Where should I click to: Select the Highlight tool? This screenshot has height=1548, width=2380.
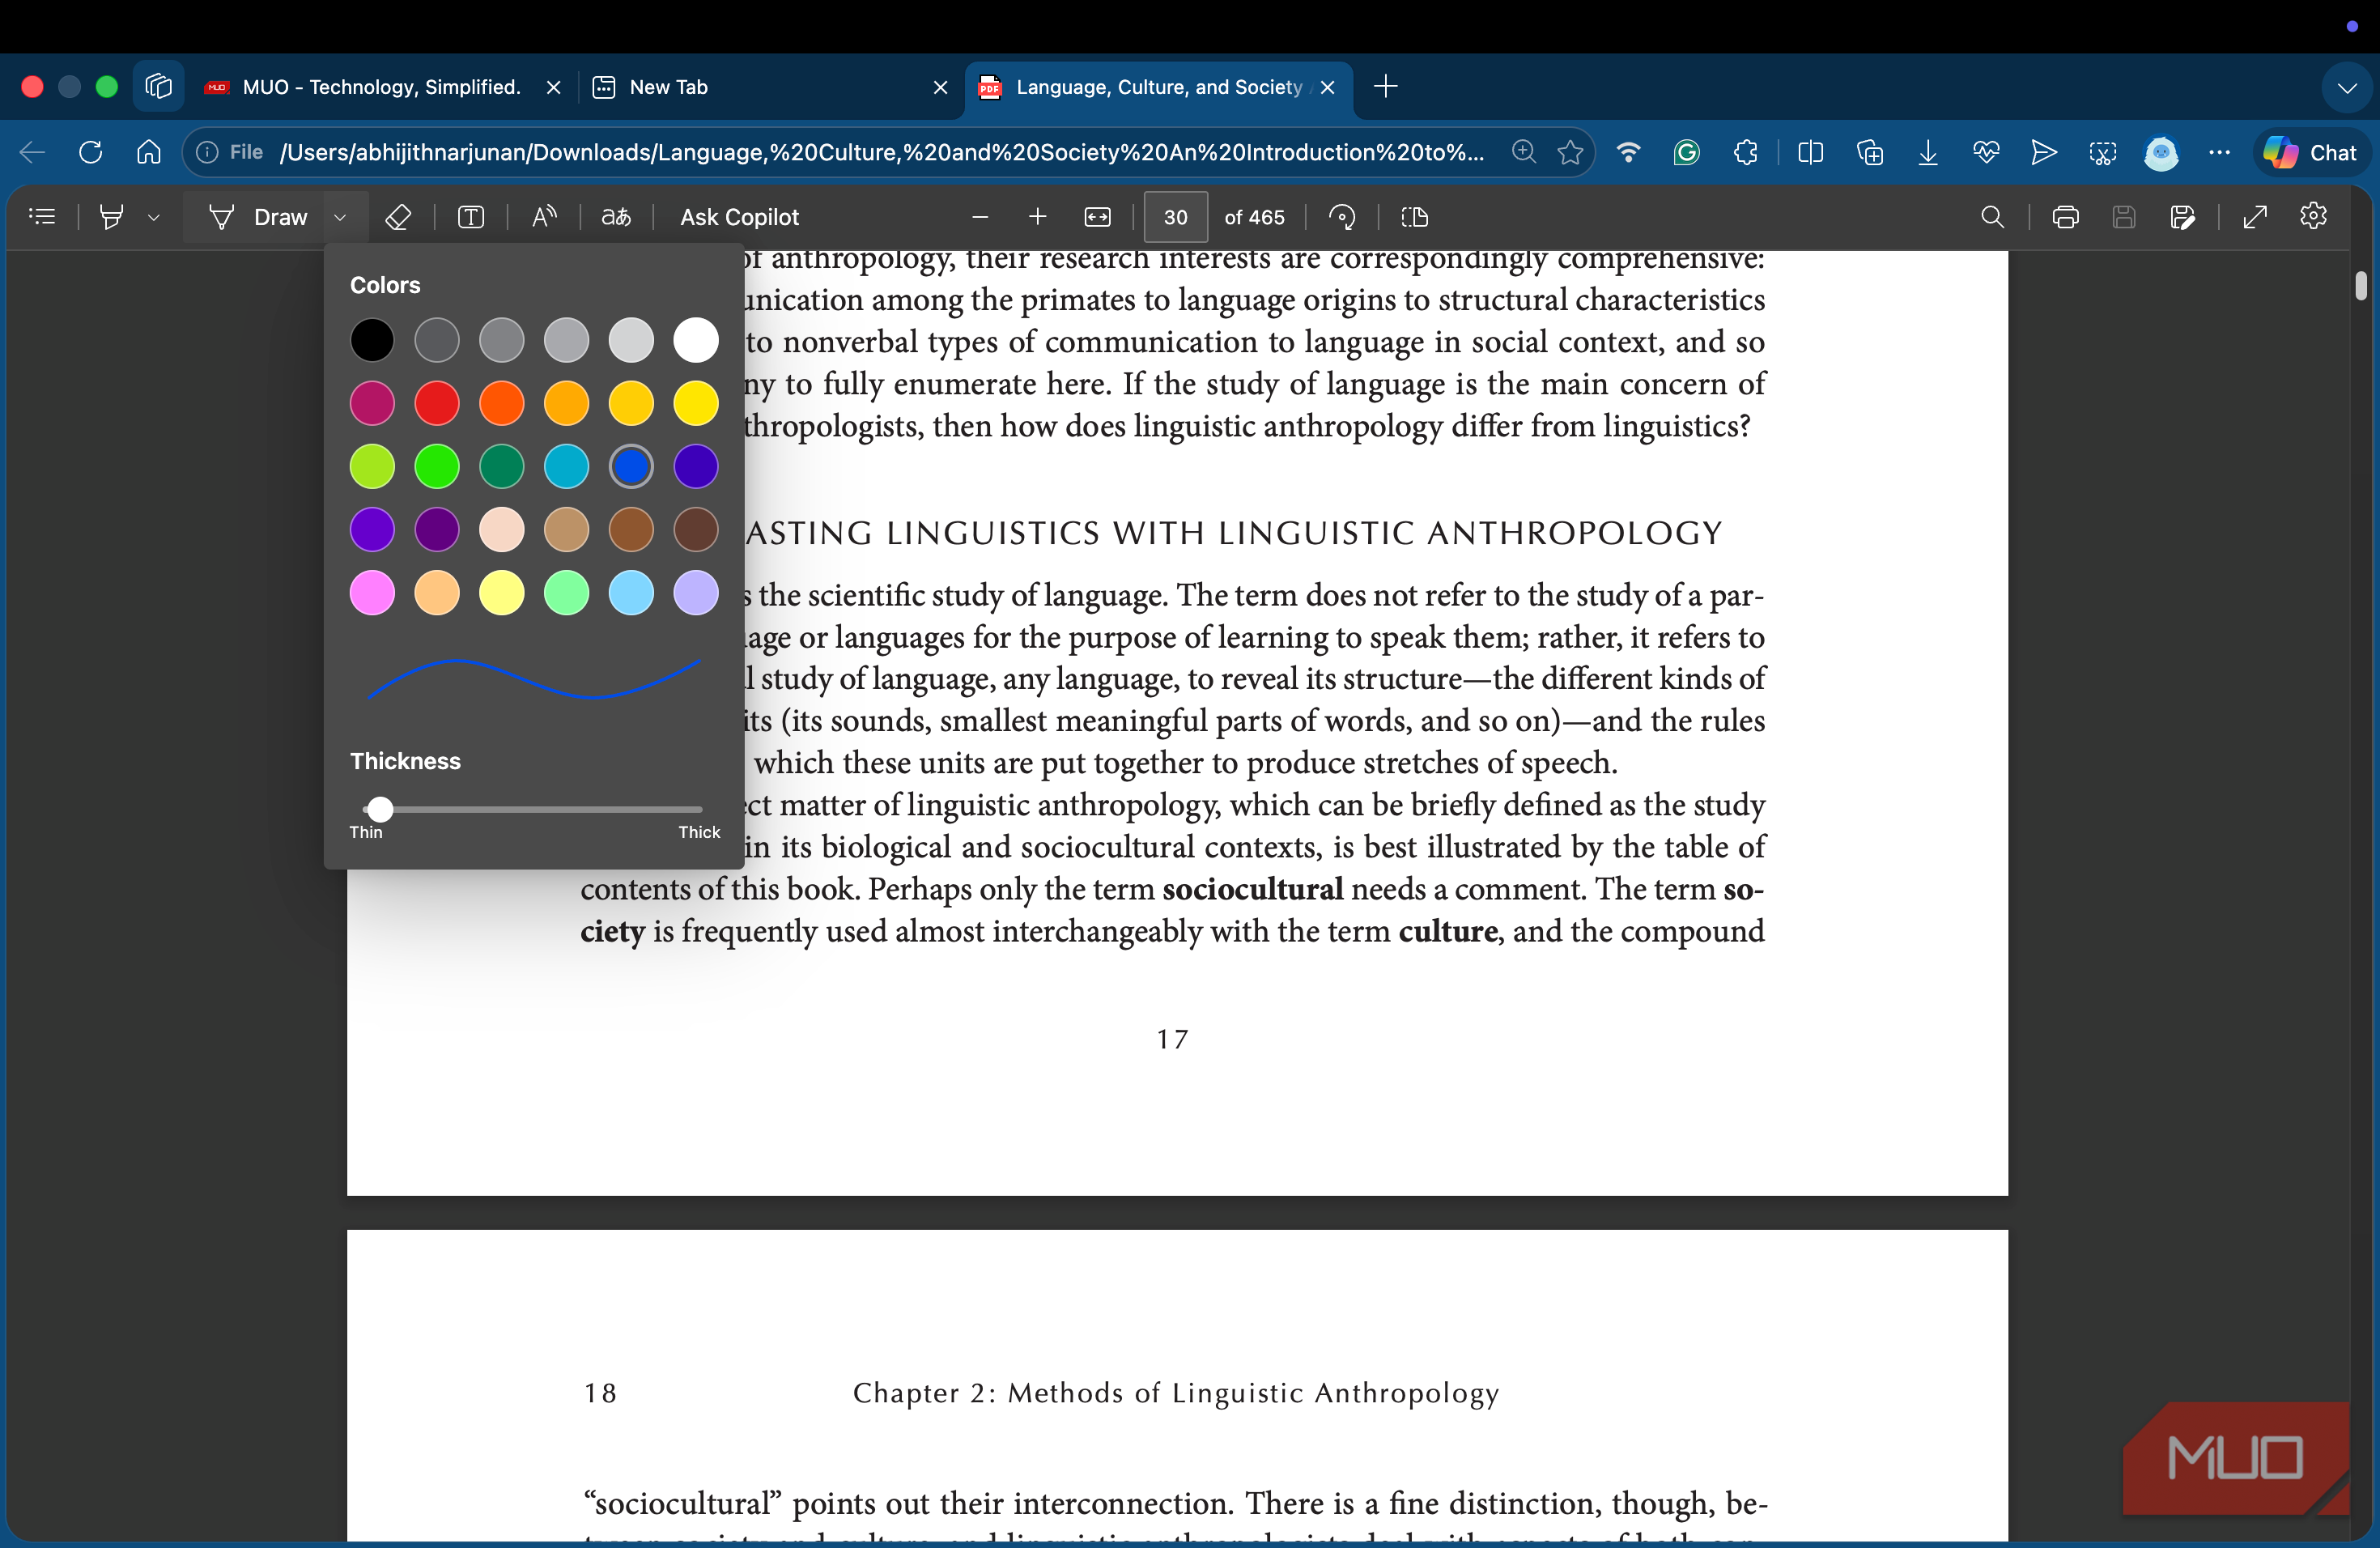(112, 216)
